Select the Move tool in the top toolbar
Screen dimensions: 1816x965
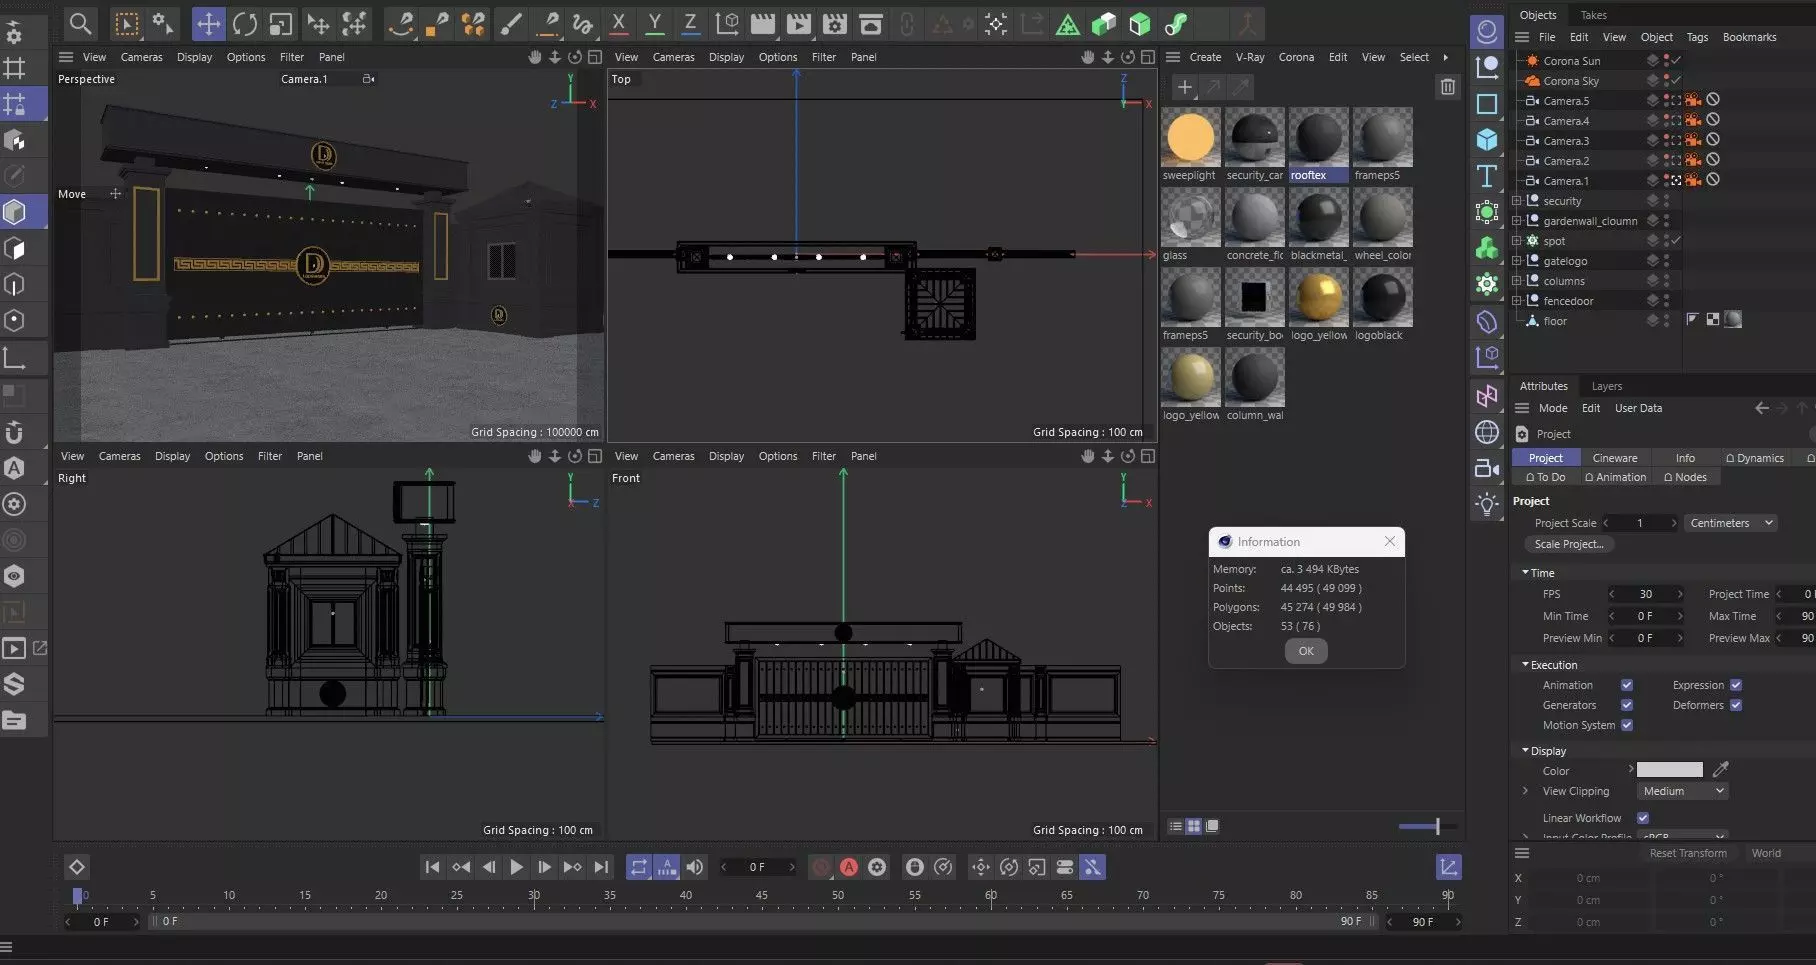(x=208, y=23)
